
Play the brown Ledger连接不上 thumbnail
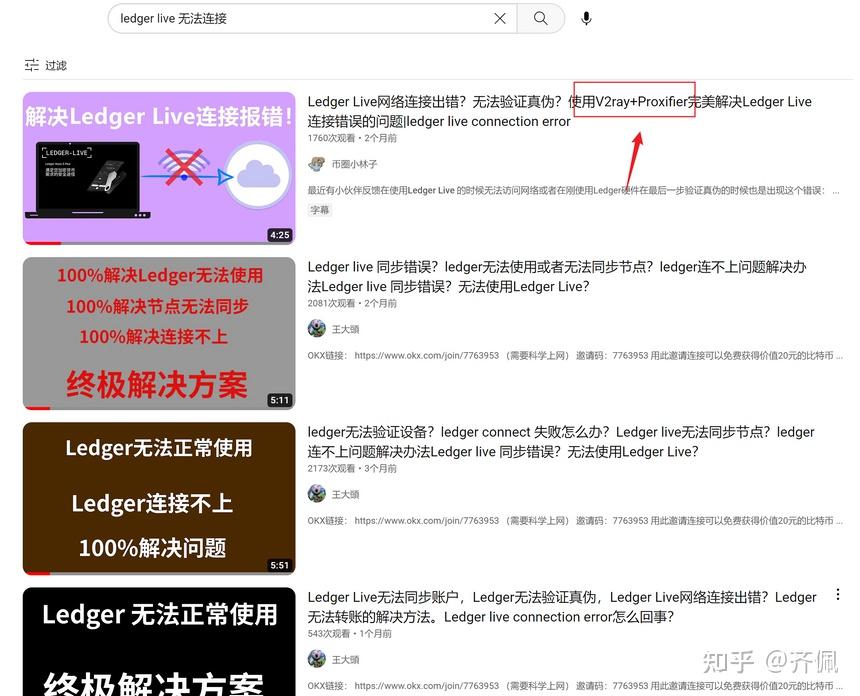click(x=158, y=498)
